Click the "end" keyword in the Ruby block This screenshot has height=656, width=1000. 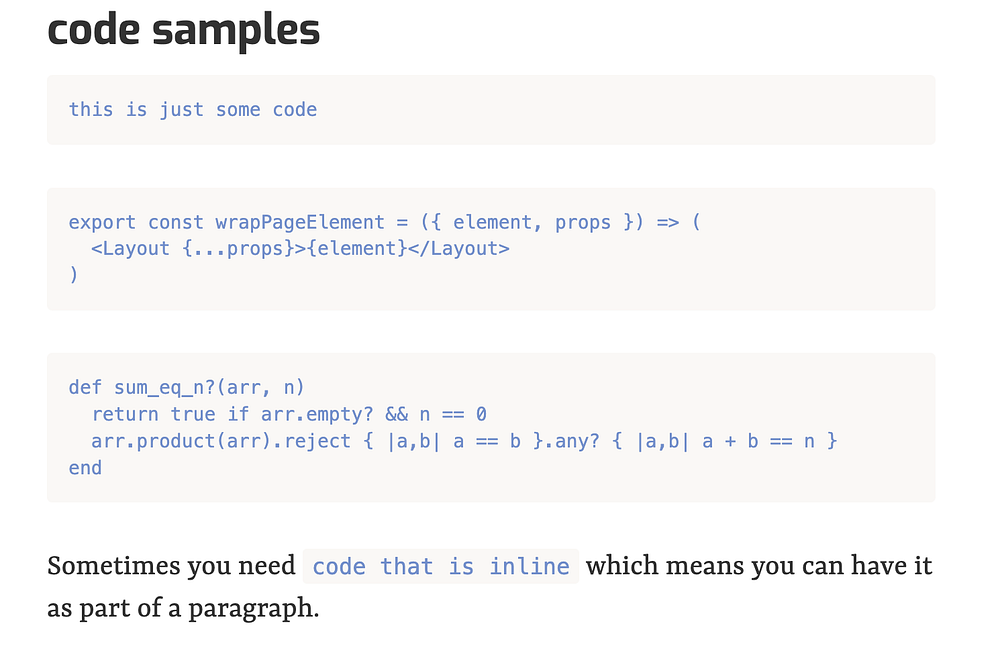85,467
